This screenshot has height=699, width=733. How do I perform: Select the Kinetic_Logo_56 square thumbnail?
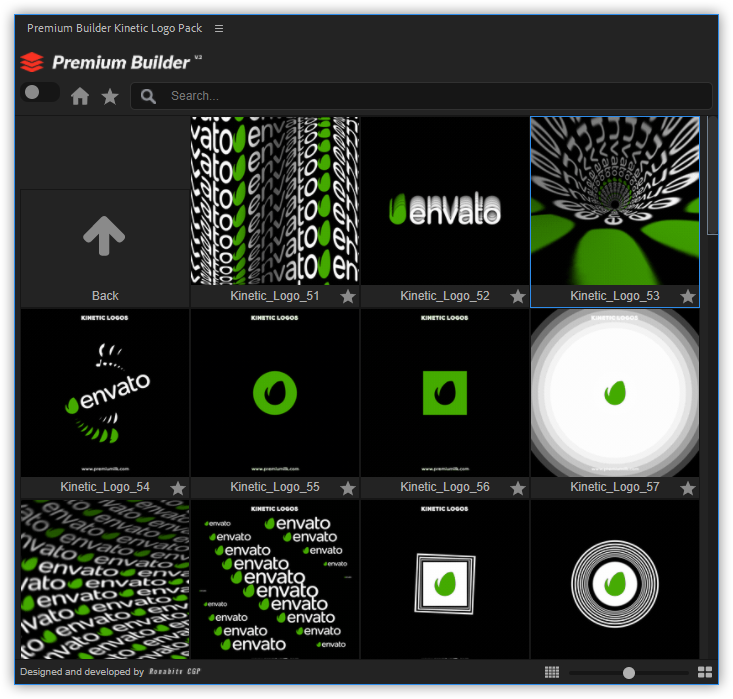(445, 393)
